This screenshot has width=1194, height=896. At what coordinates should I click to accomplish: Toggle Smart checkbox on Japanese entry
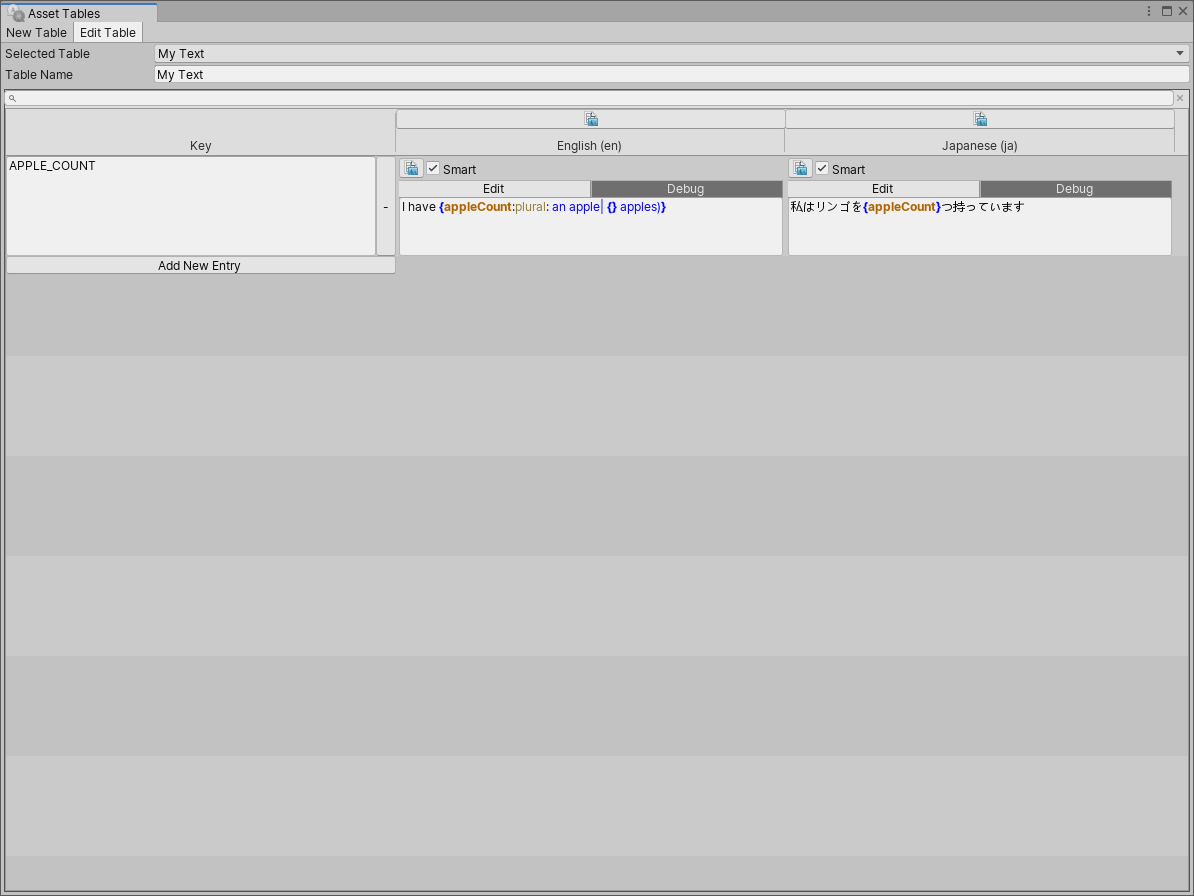tap(821, 168)
